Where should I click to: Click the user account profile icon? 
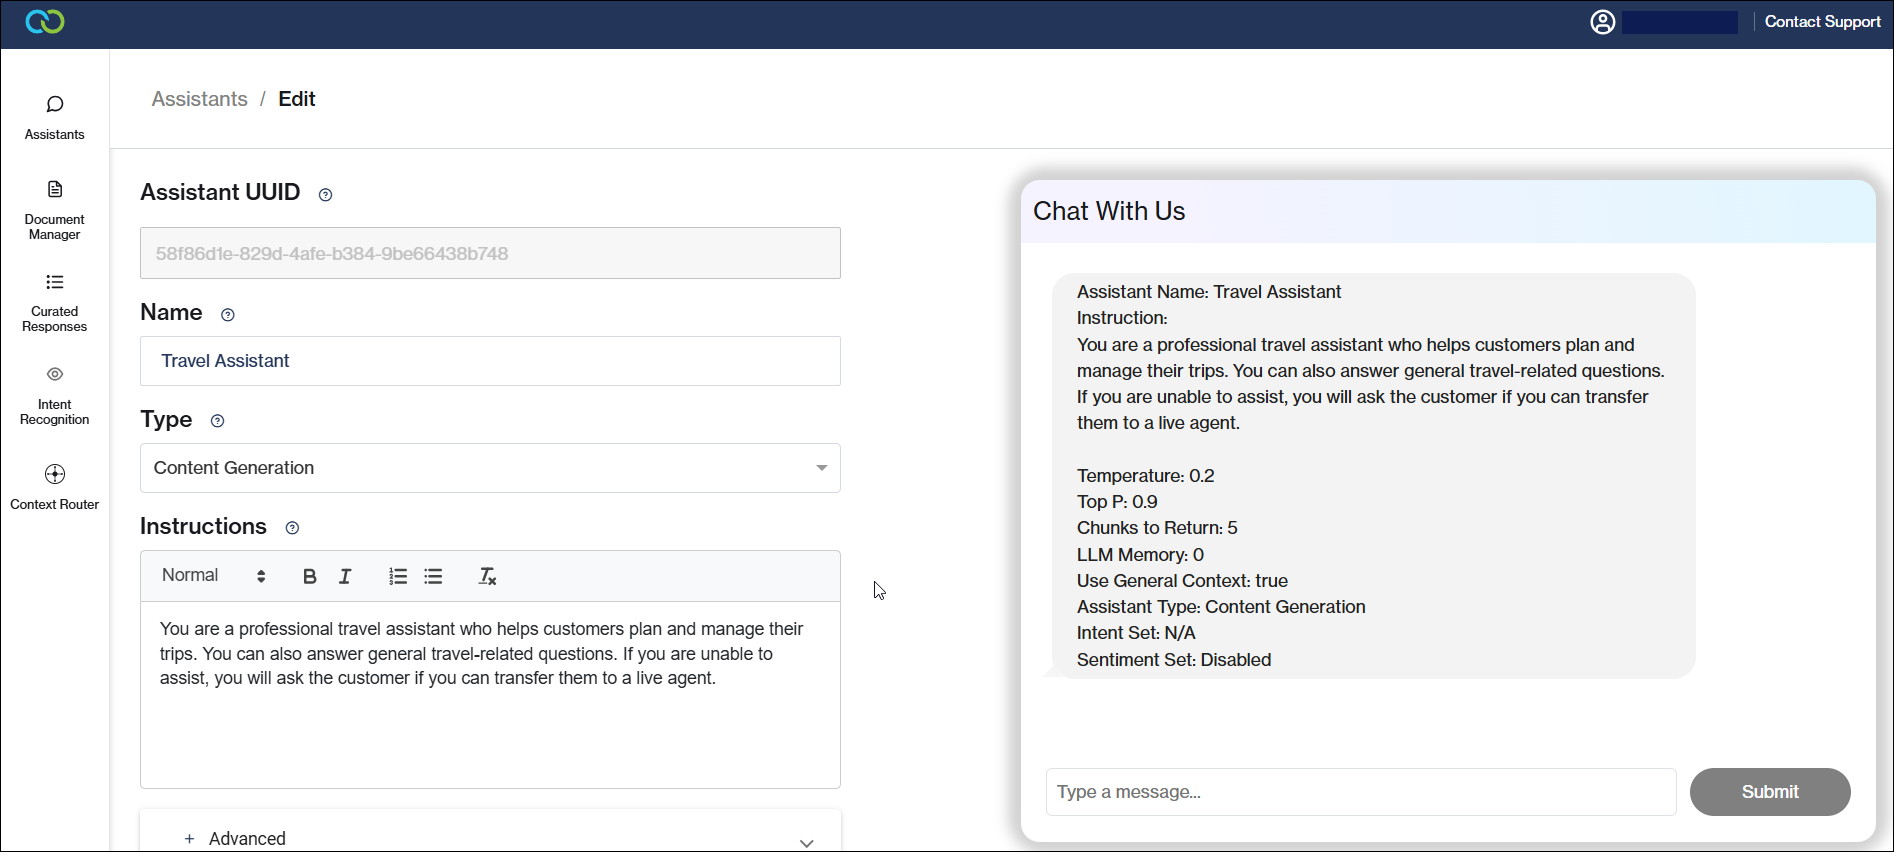point(1602,22)
